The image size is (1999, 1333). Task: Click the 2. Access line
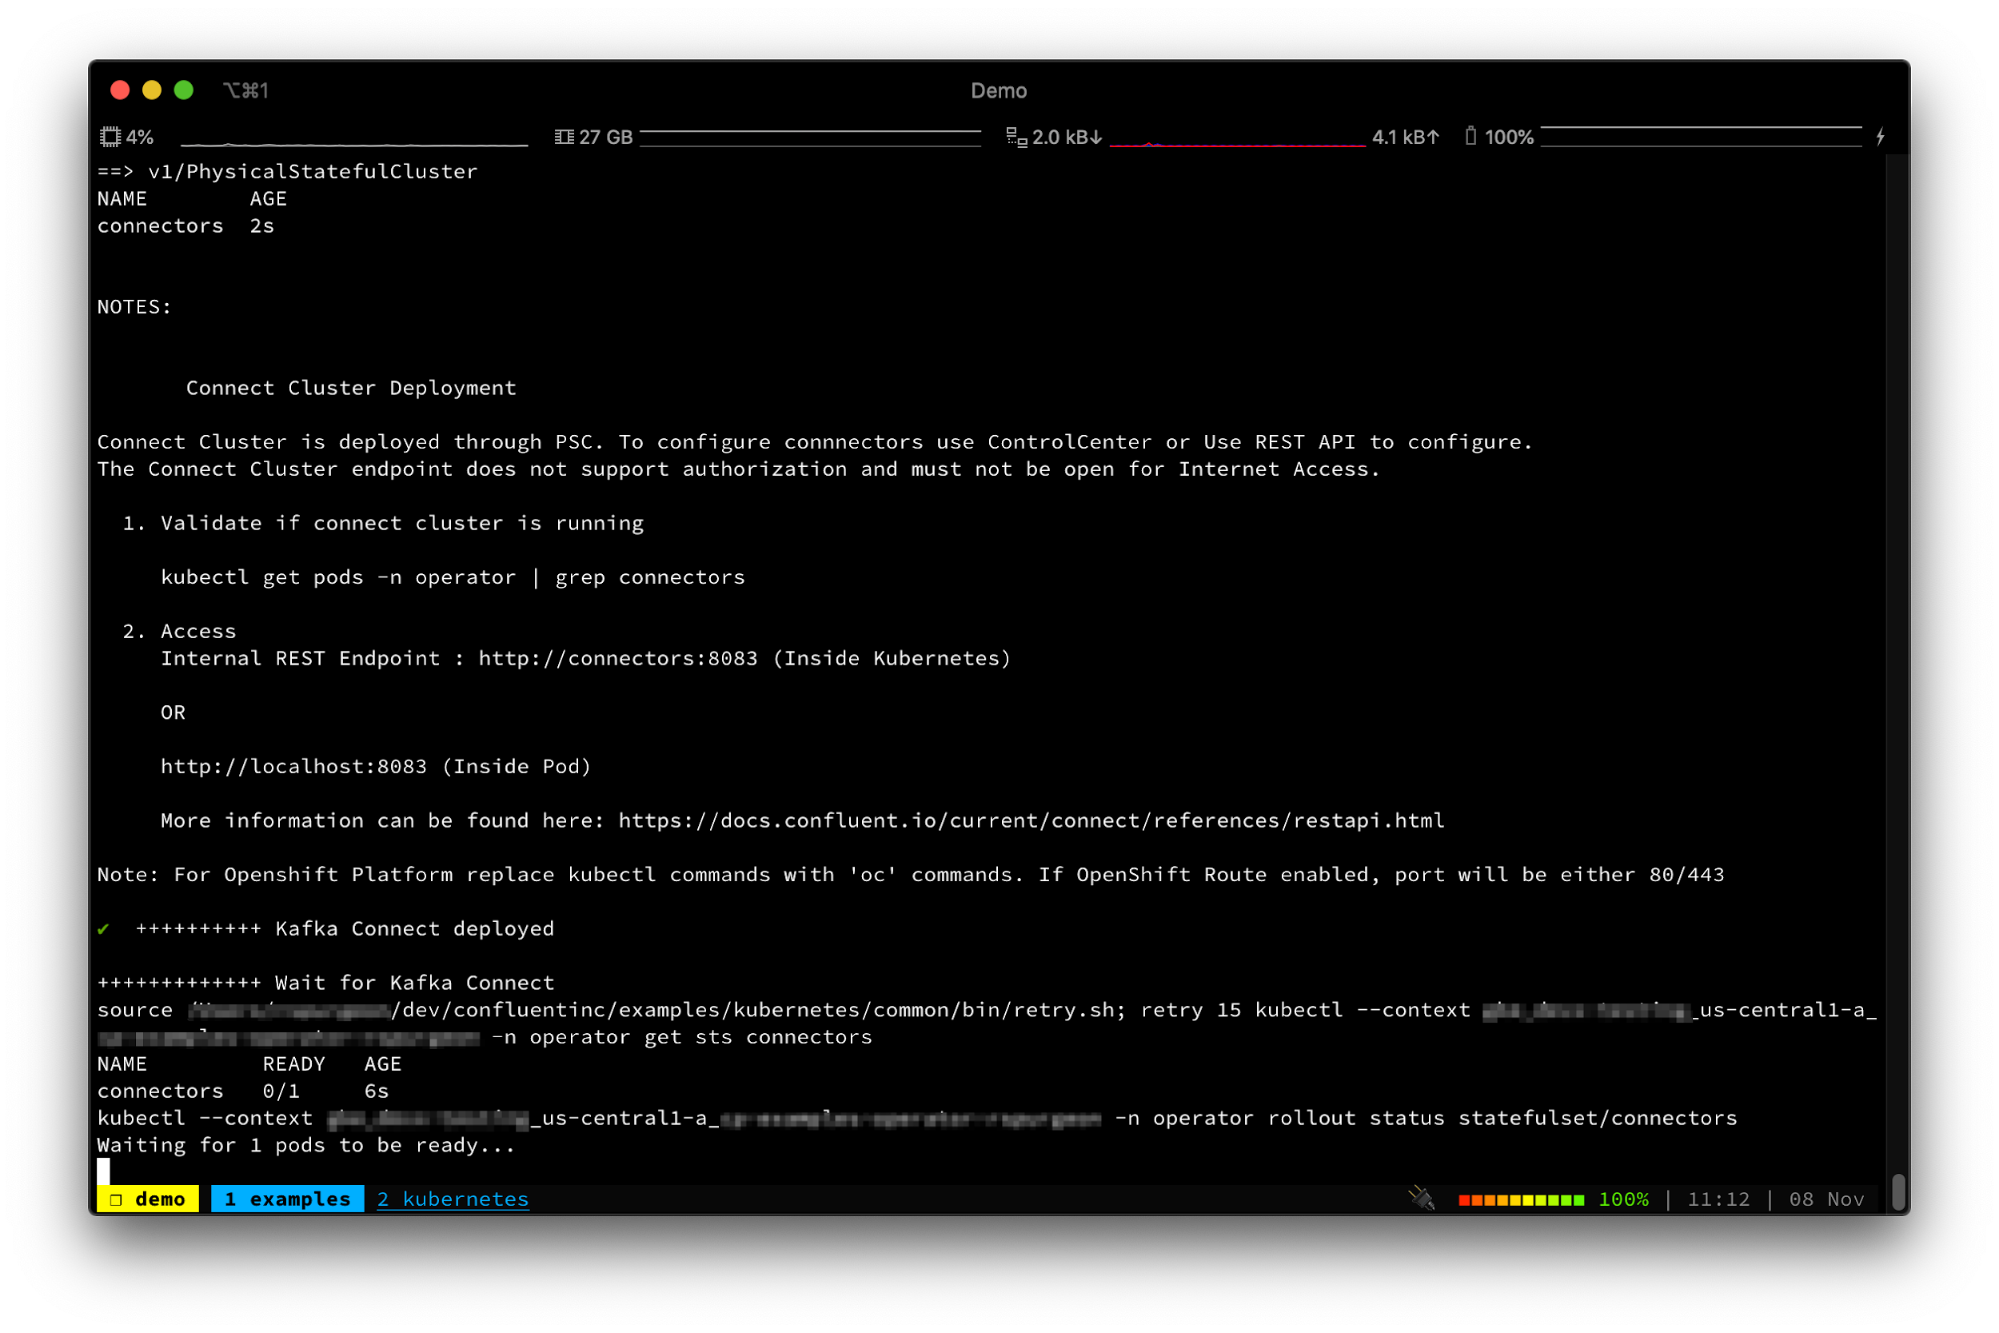pyautogui.click(x=180, y=631)
